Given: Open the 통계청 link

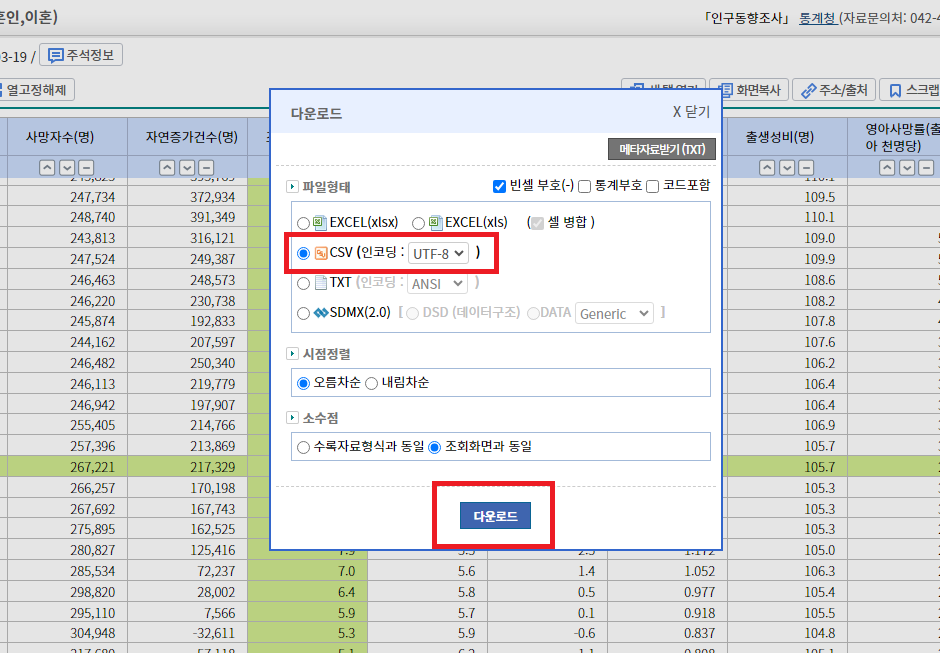Looking at the screenshot, I should pyautogui.click(x=817, y=19).
